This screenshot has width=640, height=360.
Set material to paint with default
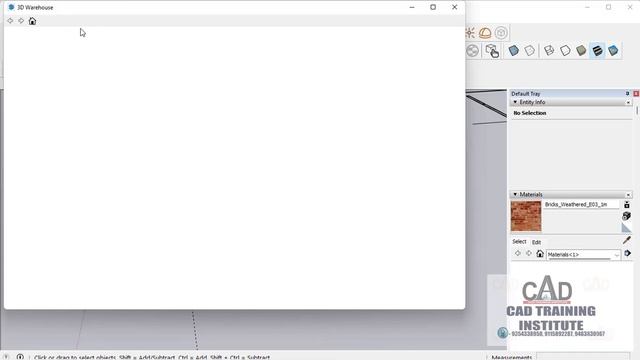(x=627, y=227)
